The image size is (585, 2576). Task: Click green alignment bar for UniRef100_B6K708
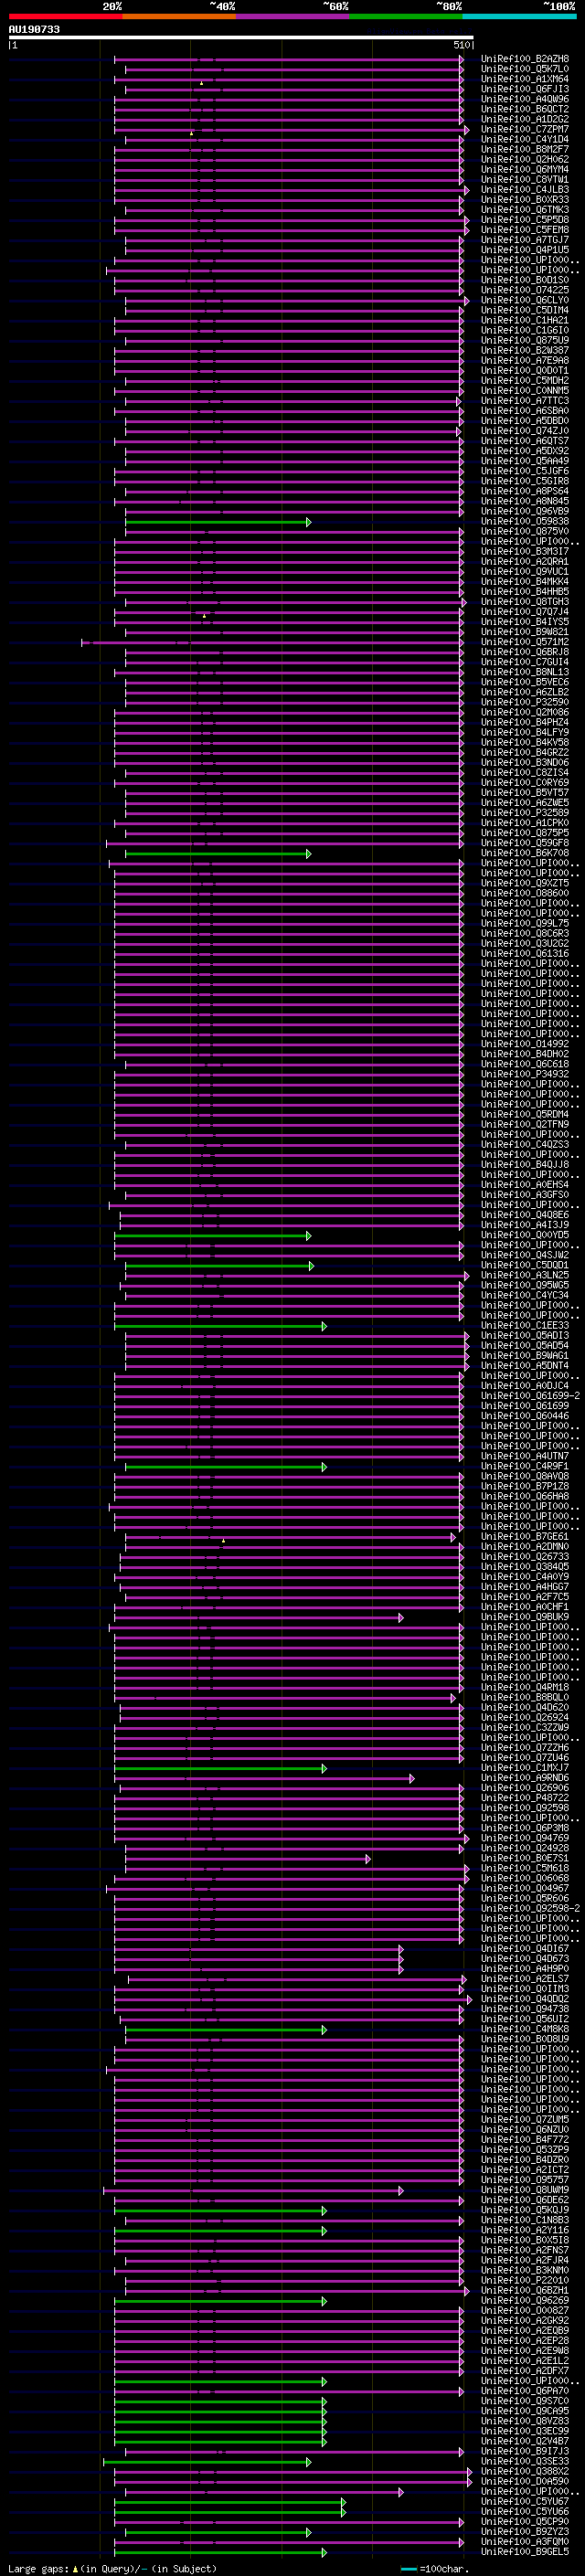pos(218,853)
